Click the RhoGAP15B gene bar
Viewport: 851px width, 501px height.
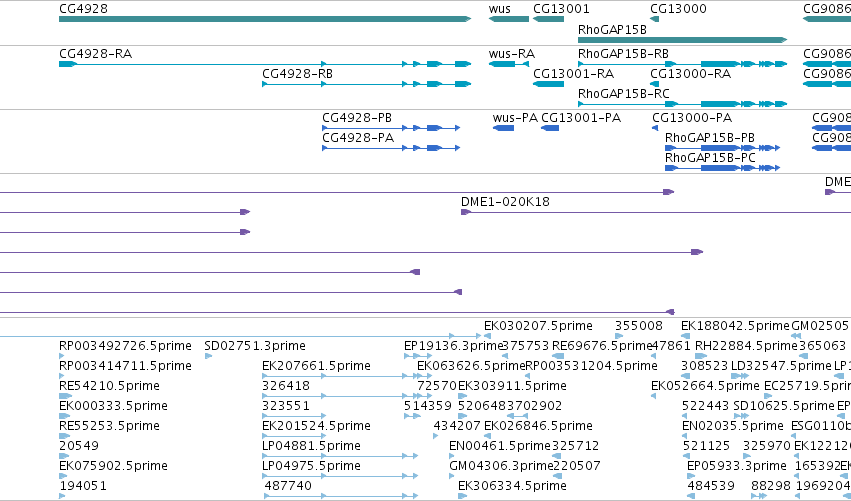[682, 40]
